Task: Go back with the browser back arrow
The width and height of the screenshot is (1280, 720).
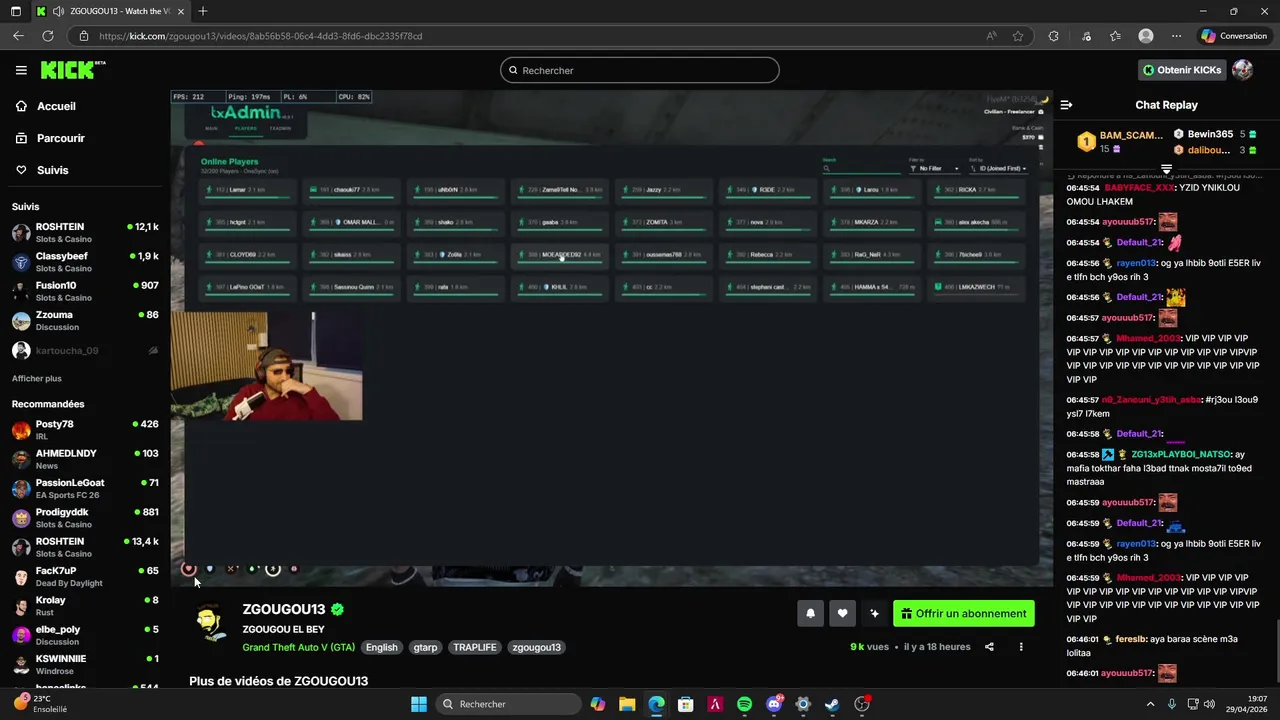Action: [18, 36]
